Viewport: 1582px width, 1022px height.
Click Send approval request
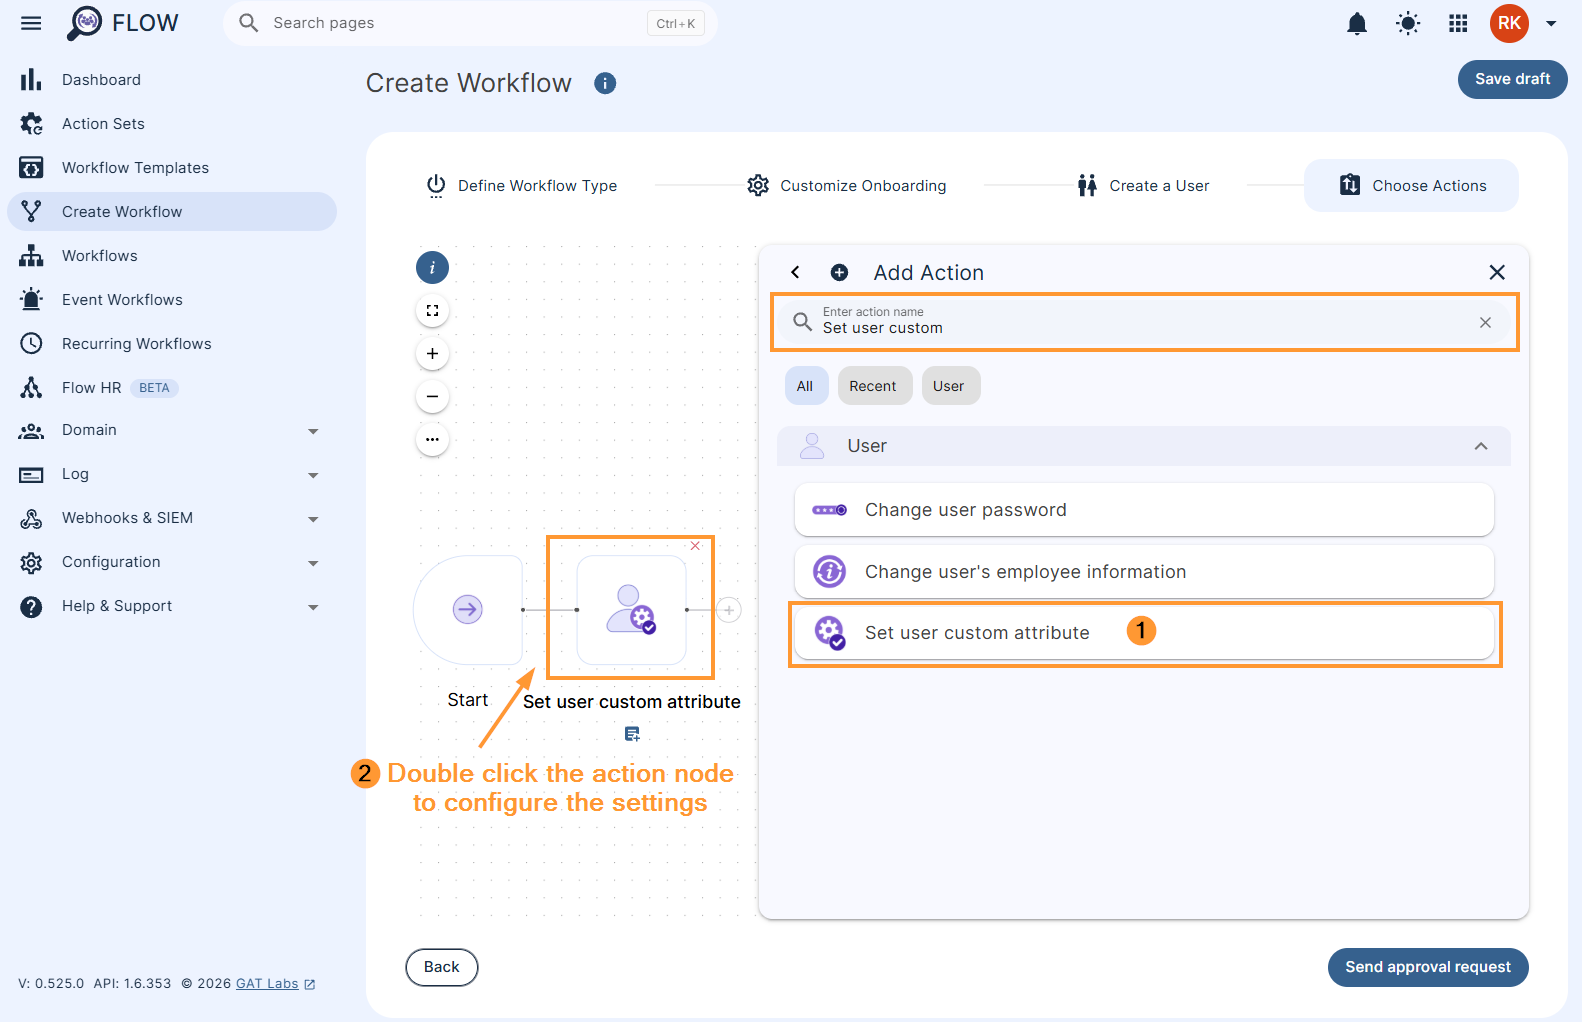click(x=1428, y=967)
